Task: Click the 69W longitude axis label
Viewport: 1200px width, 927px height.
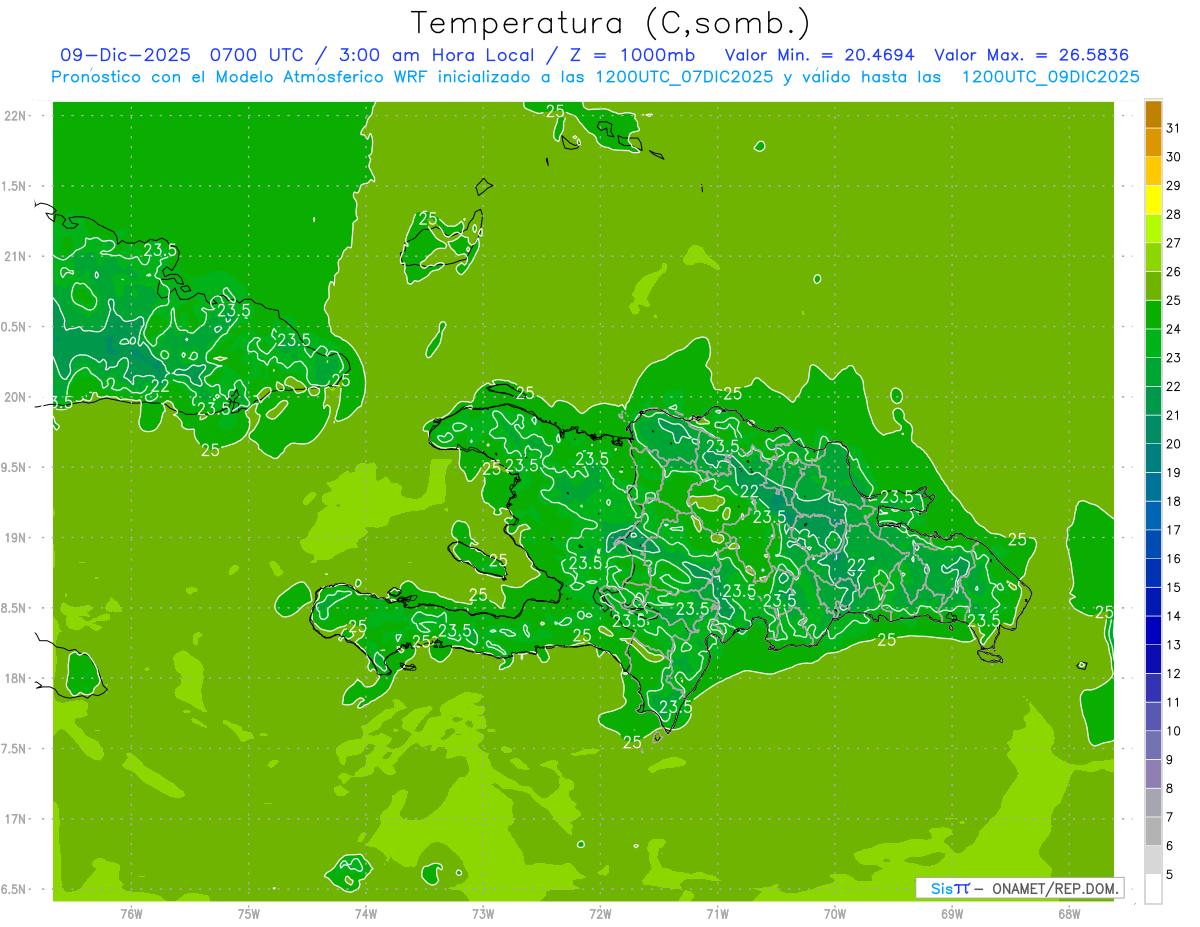Action: (952, 913)
